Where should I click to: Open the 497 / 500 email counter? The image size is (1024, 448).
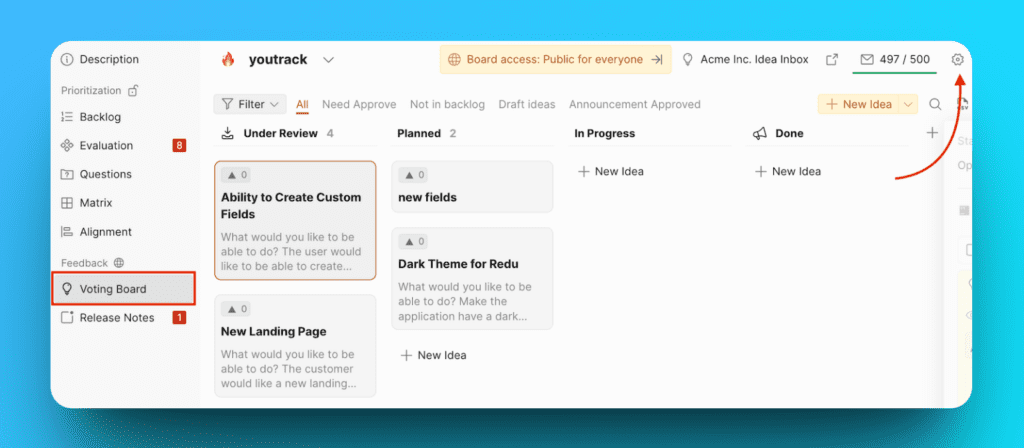click(x=894, y=60)
